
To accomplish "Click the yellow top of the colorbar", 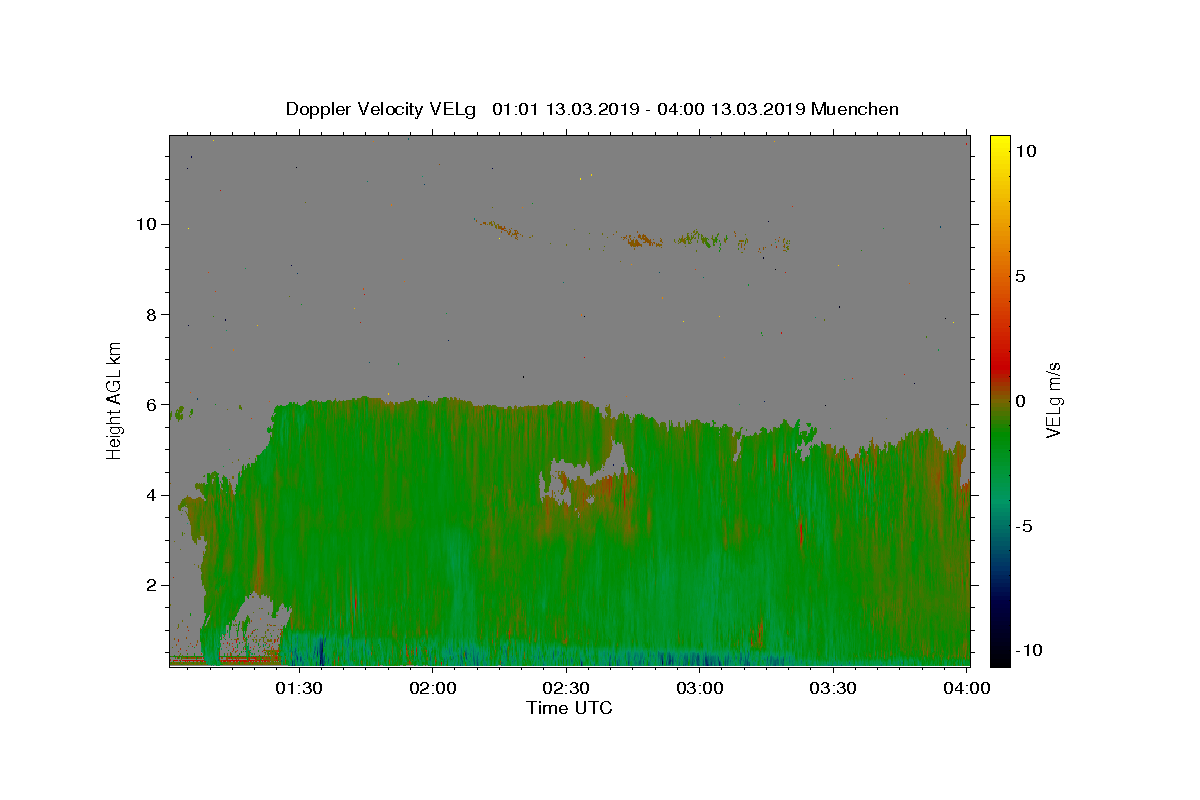I will point(1000,143).
